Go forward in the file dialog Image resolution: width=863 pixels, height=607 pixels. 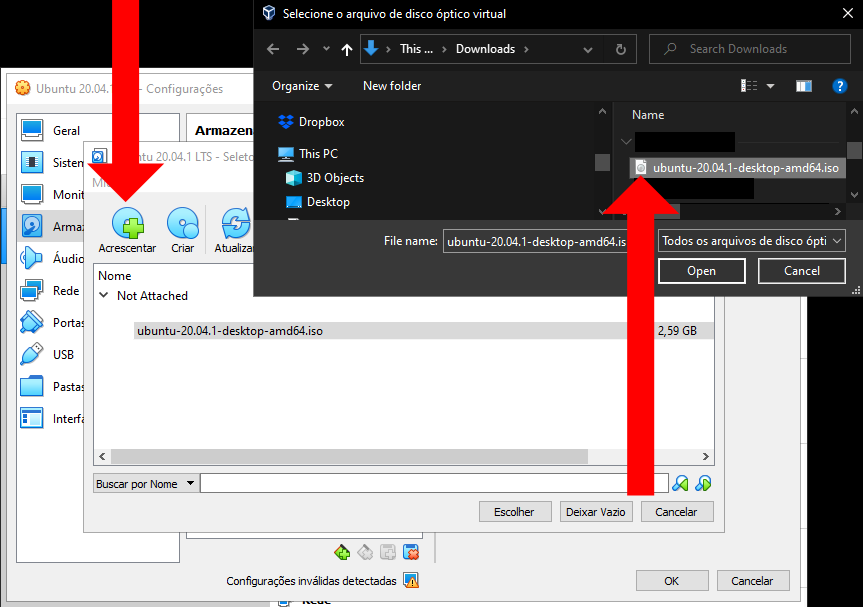click(303, 49)
